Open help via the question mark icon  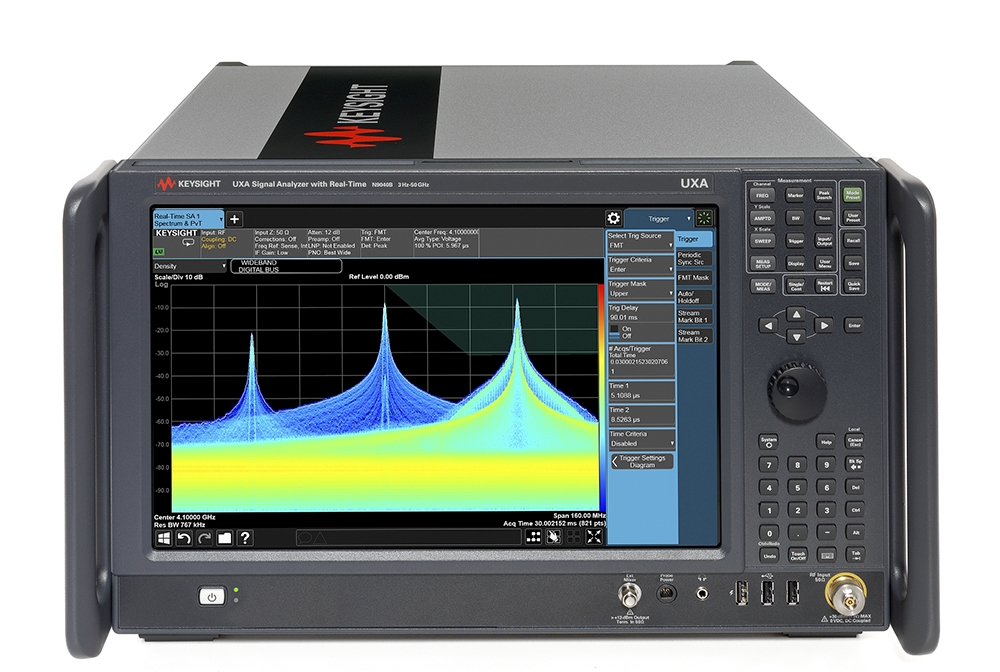245,538
